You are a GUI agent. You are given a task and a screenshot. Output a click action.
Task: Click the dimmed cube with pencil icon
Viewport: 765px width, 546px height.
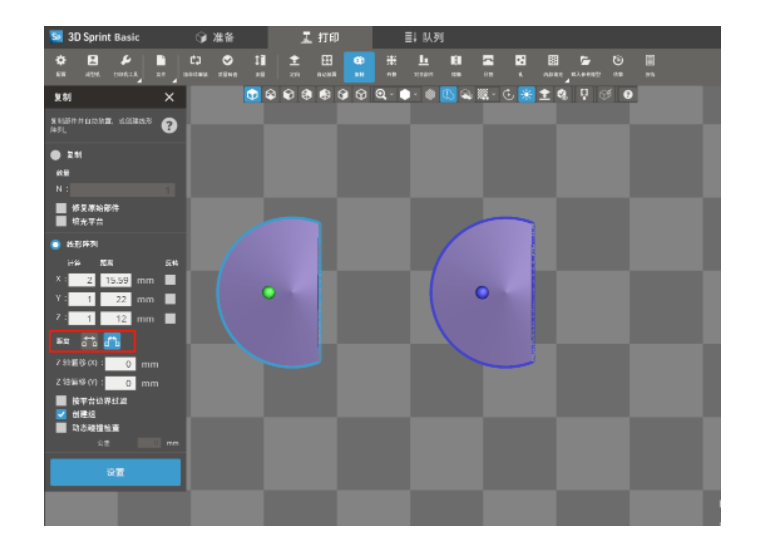pos(605,94)
